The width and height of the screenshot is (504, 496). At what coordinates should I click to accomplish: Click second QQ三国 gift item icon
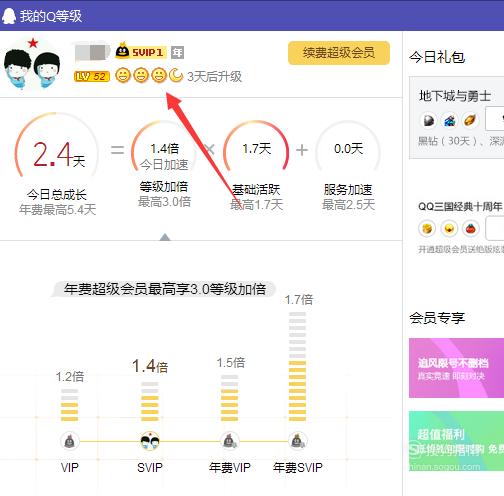[x=449, y=229]
